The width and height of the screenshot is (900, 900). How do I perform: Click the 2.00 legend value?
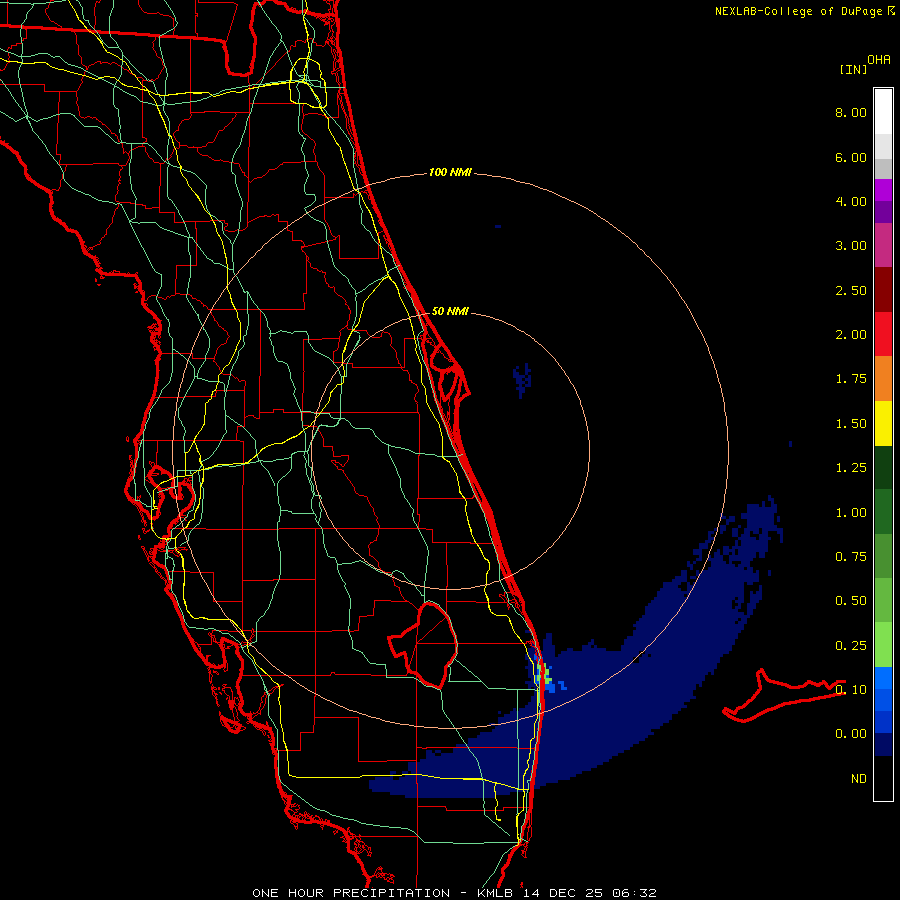pyautogui.click(x=851, y=335)
